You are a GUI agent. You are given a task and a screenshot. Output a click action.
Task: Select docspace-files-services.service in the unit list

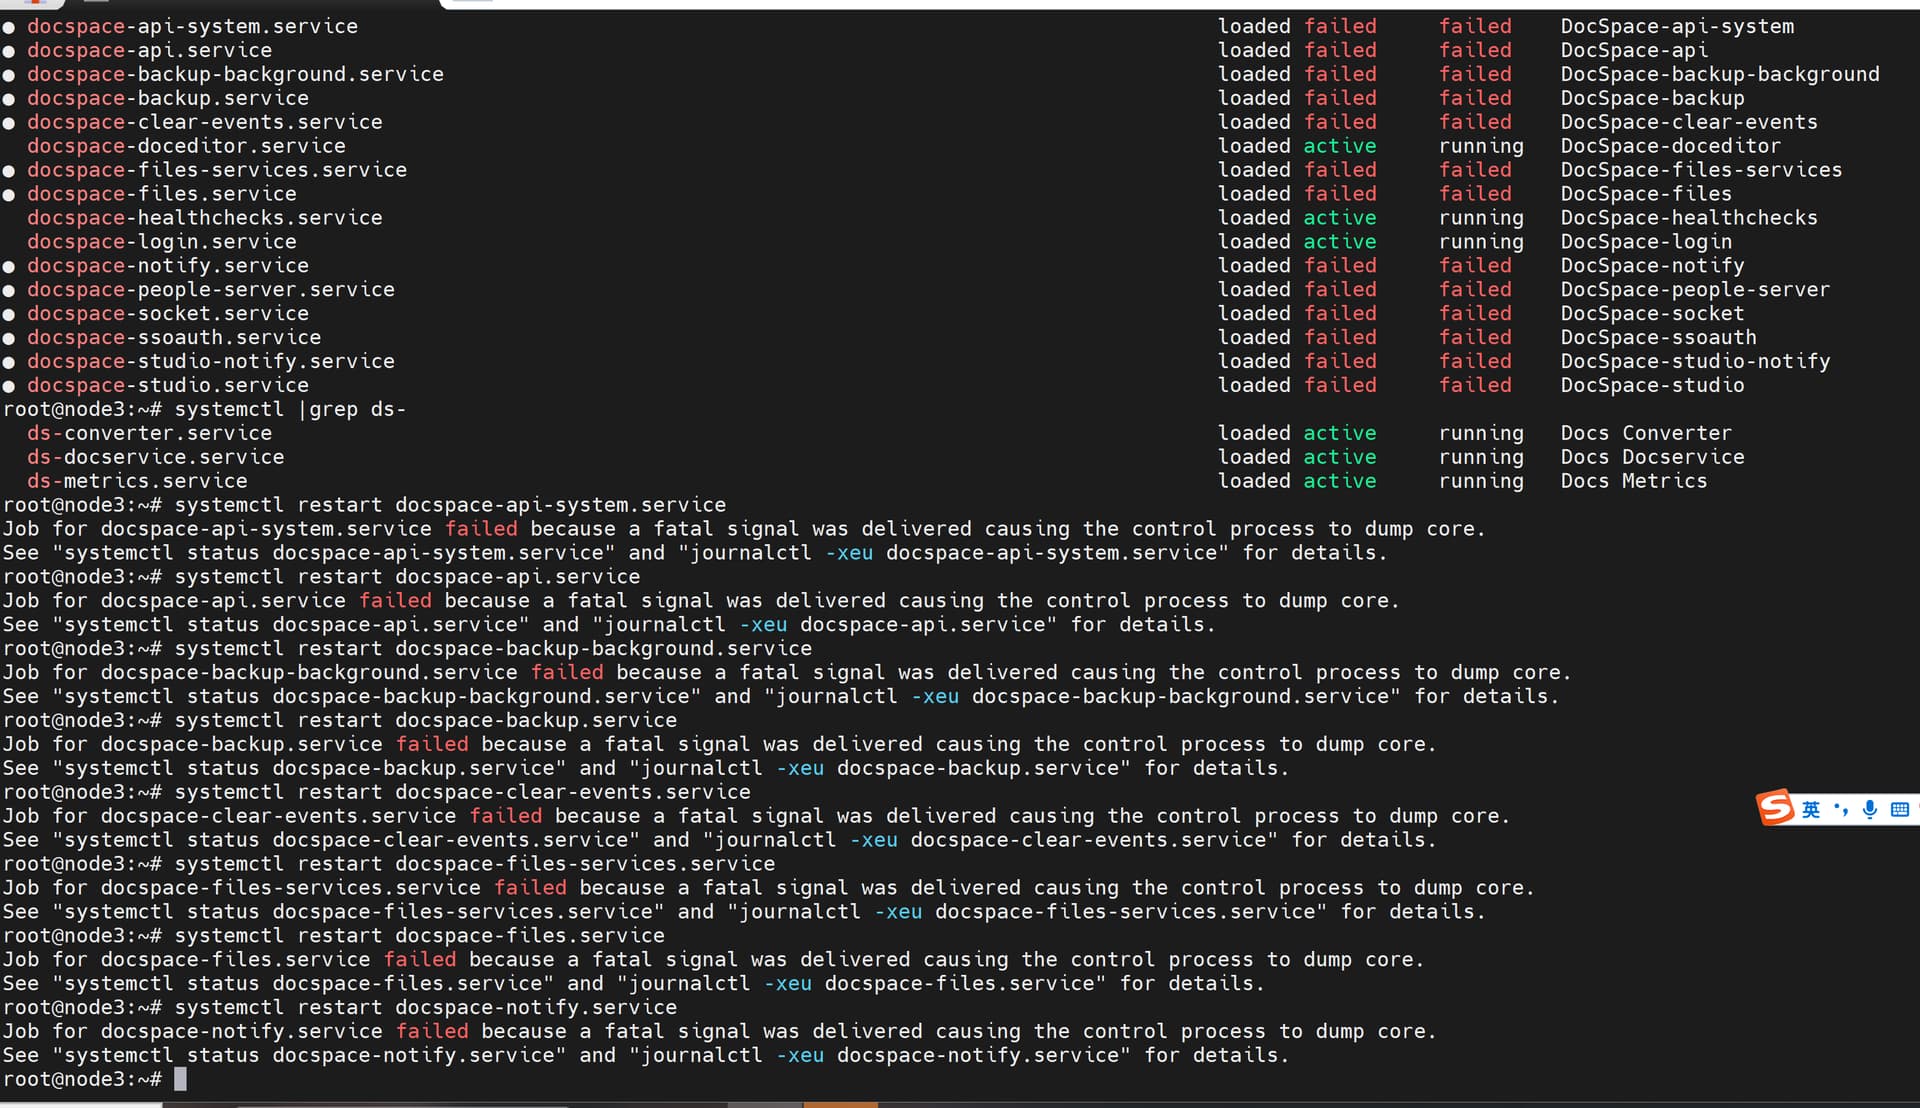pyautogui.click(x=217, y=170)
